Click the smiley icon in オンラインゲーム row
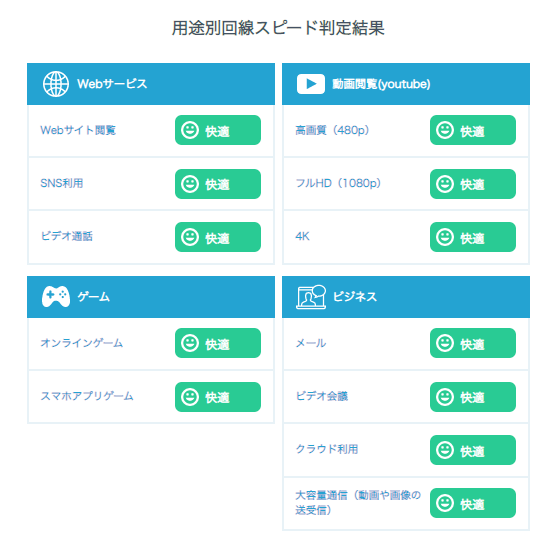The height and width of the screenshot is (545, 548). point(190,343)
